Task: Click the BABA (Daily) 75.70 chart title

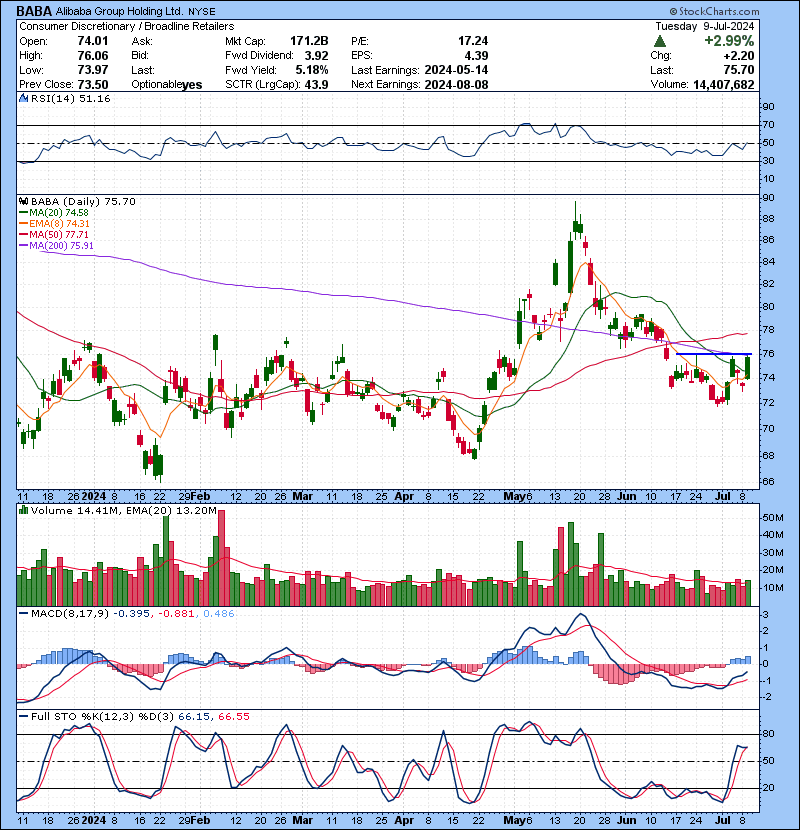Action: pyautogui.click(x=83, y=201)
